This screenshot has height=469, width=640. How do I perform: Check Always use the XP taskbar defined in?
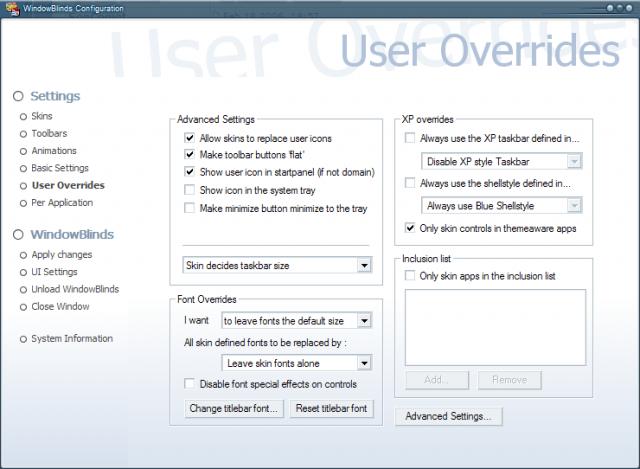point(410,138)
